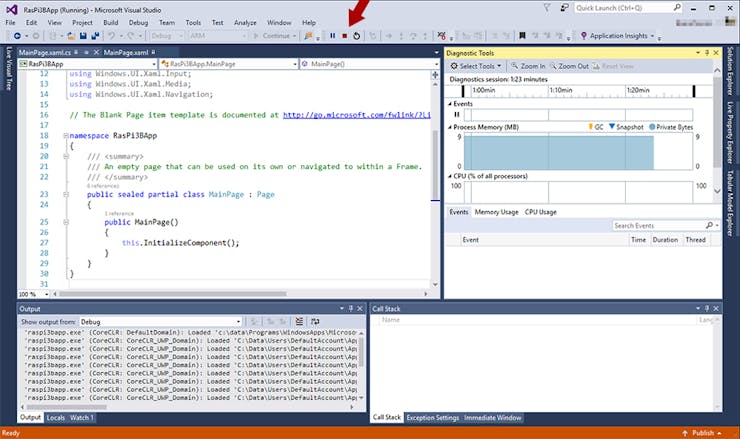Click the pause icon in the Events track
Viewport: 740px width, 439px height.
456,114
